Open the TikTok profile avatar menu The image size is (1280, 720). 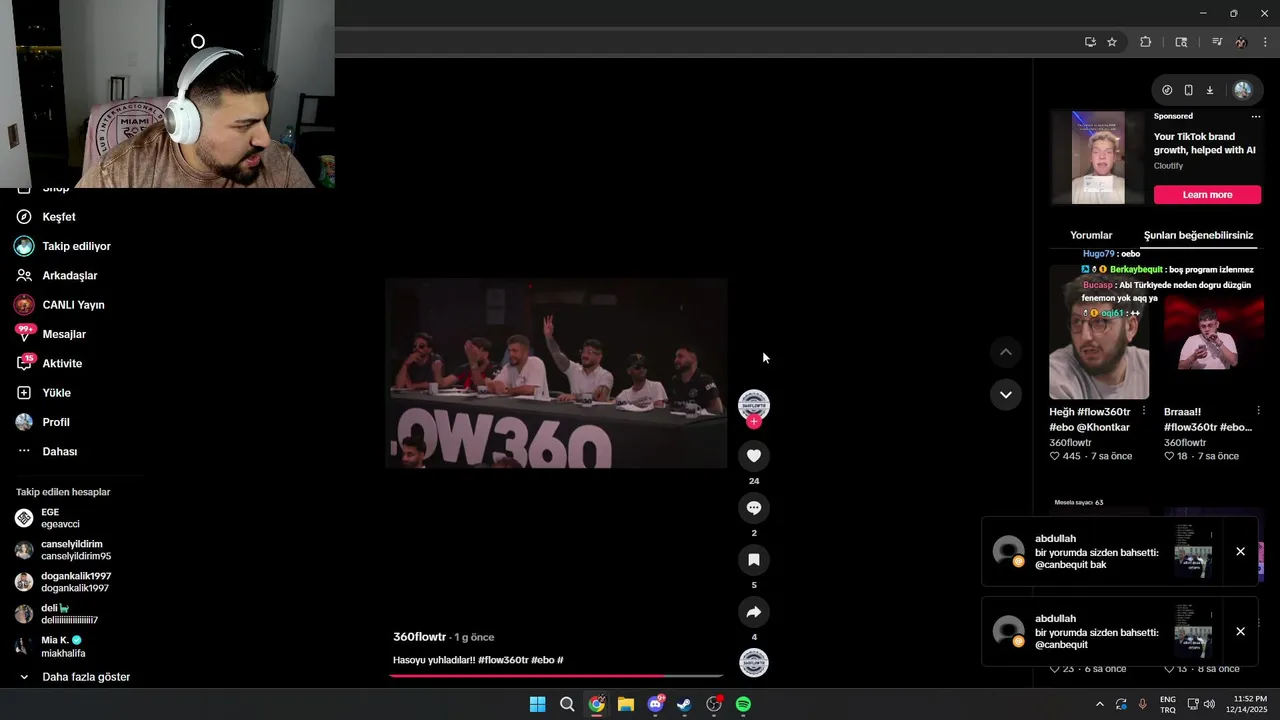[1243, 90]
